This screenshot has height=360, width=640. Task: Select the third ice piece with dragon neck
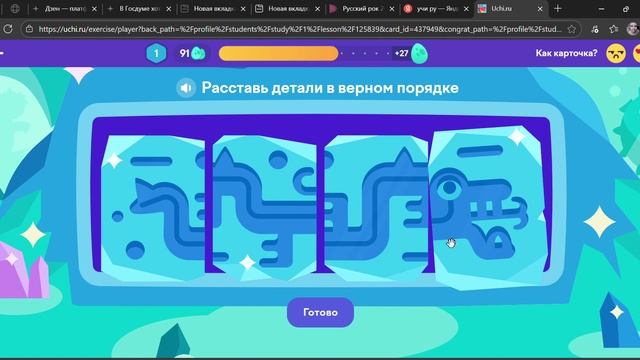(376, 208)
